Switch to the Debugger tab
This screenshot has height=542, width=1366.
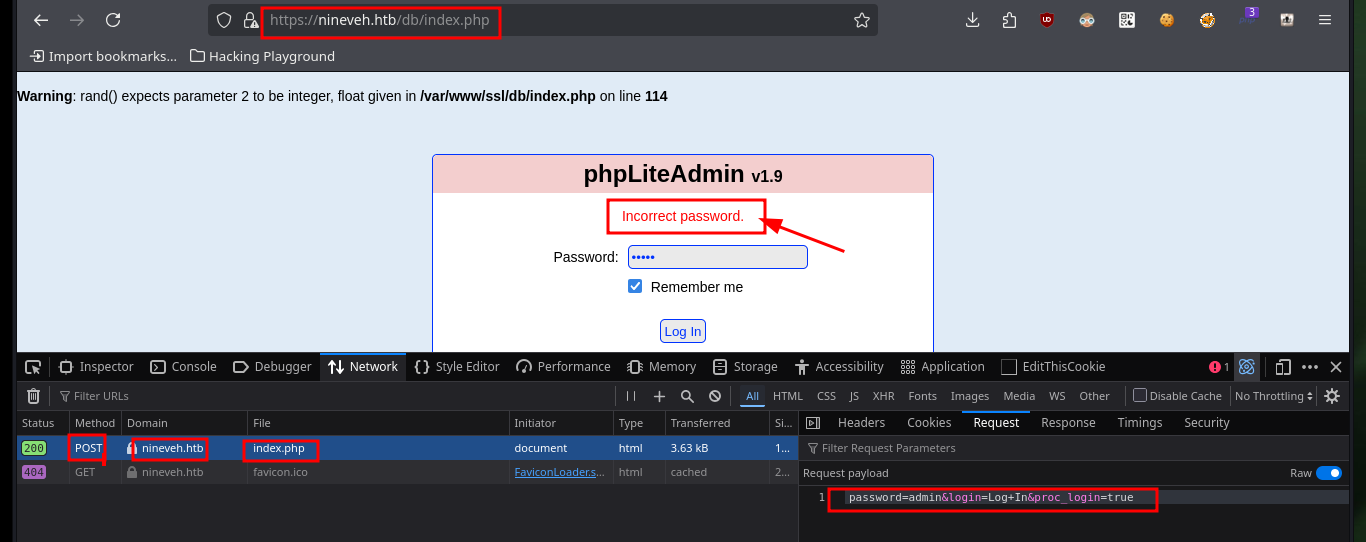[272, 367]
